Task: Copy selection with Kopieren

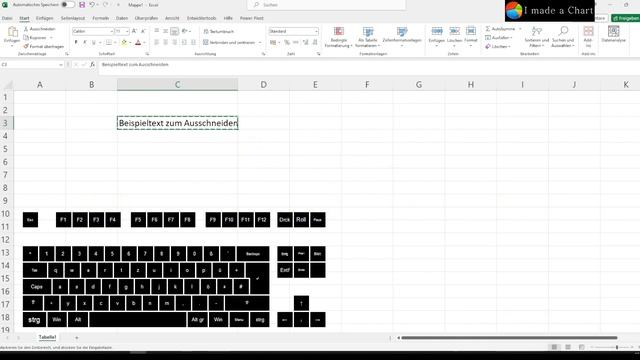Action: coord(35,38)
